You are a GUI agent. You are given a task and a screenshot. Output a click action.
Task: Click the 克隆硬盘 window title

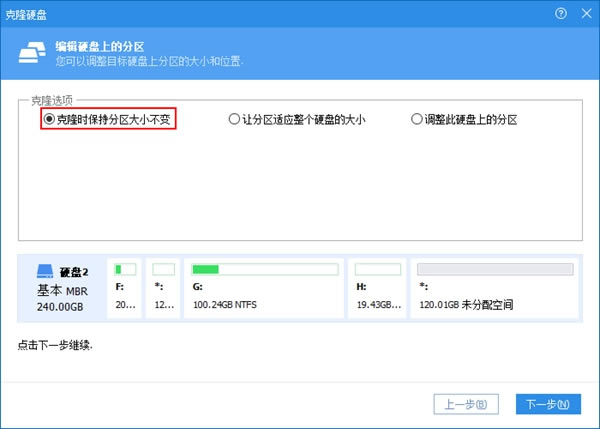tap(26, 15)
